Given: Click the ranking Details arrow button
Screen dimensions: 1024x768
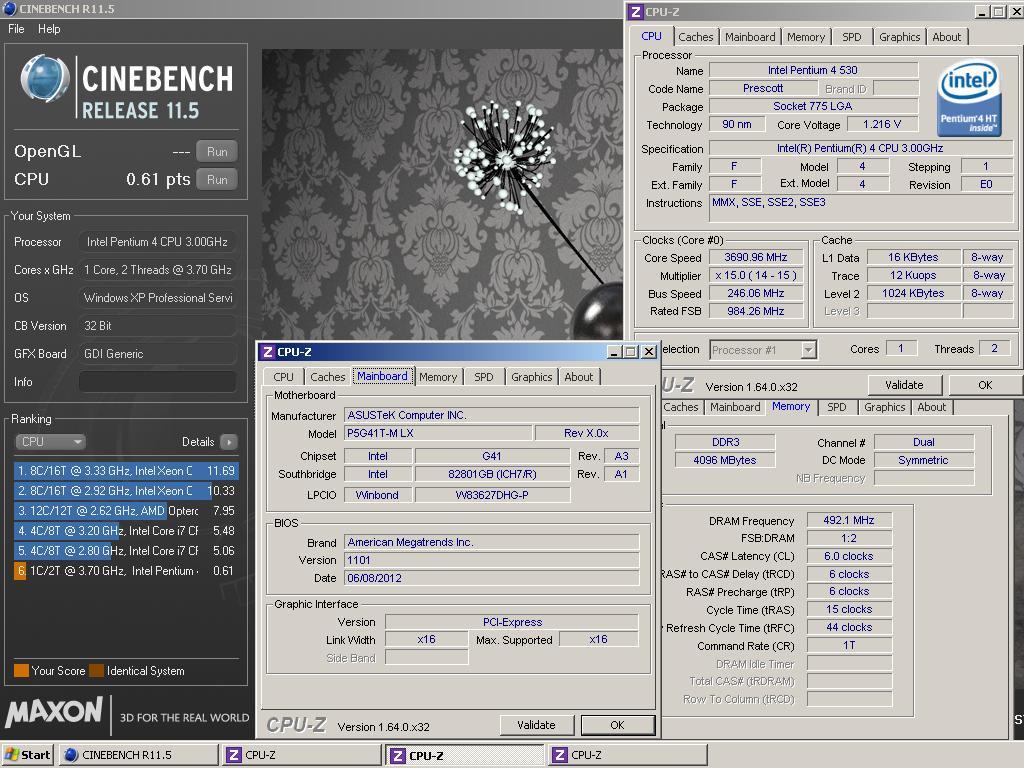Looking at the screenshot, I should pyautogui.click(x=229, y=442).
